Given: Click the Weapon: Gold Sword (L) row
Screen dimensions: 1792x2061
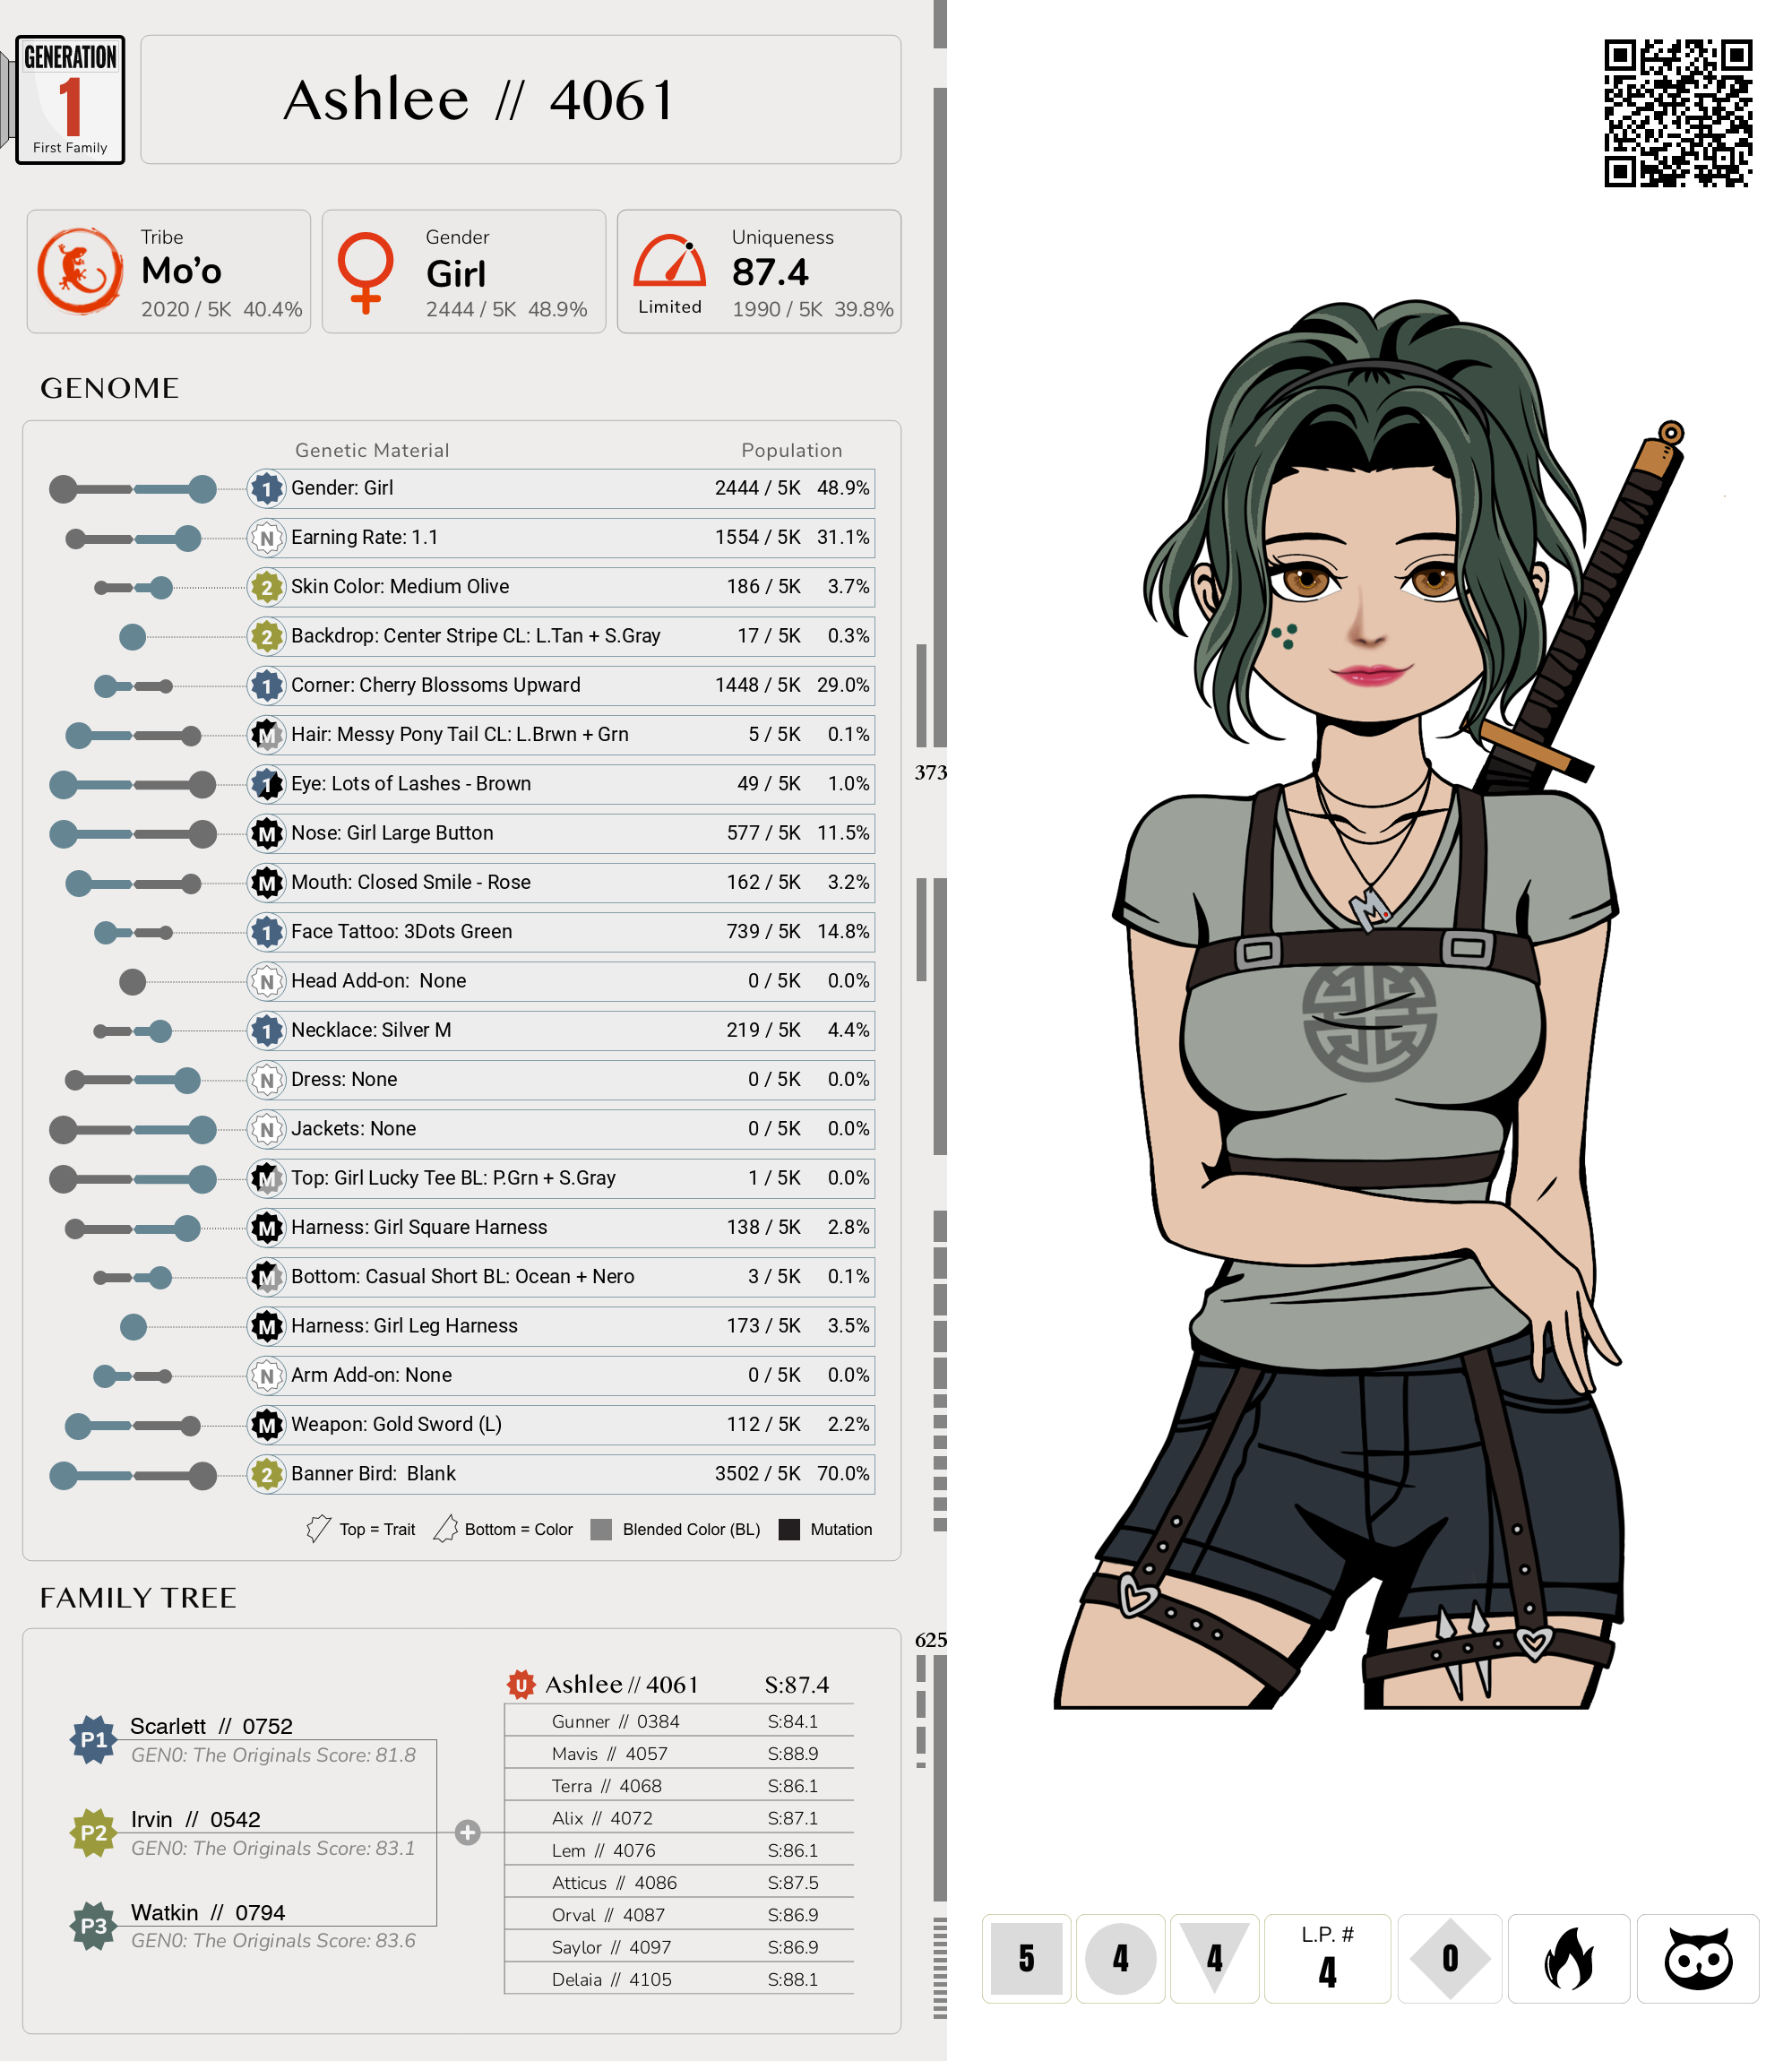Looking at the screenshot, I should point(560,1424).
